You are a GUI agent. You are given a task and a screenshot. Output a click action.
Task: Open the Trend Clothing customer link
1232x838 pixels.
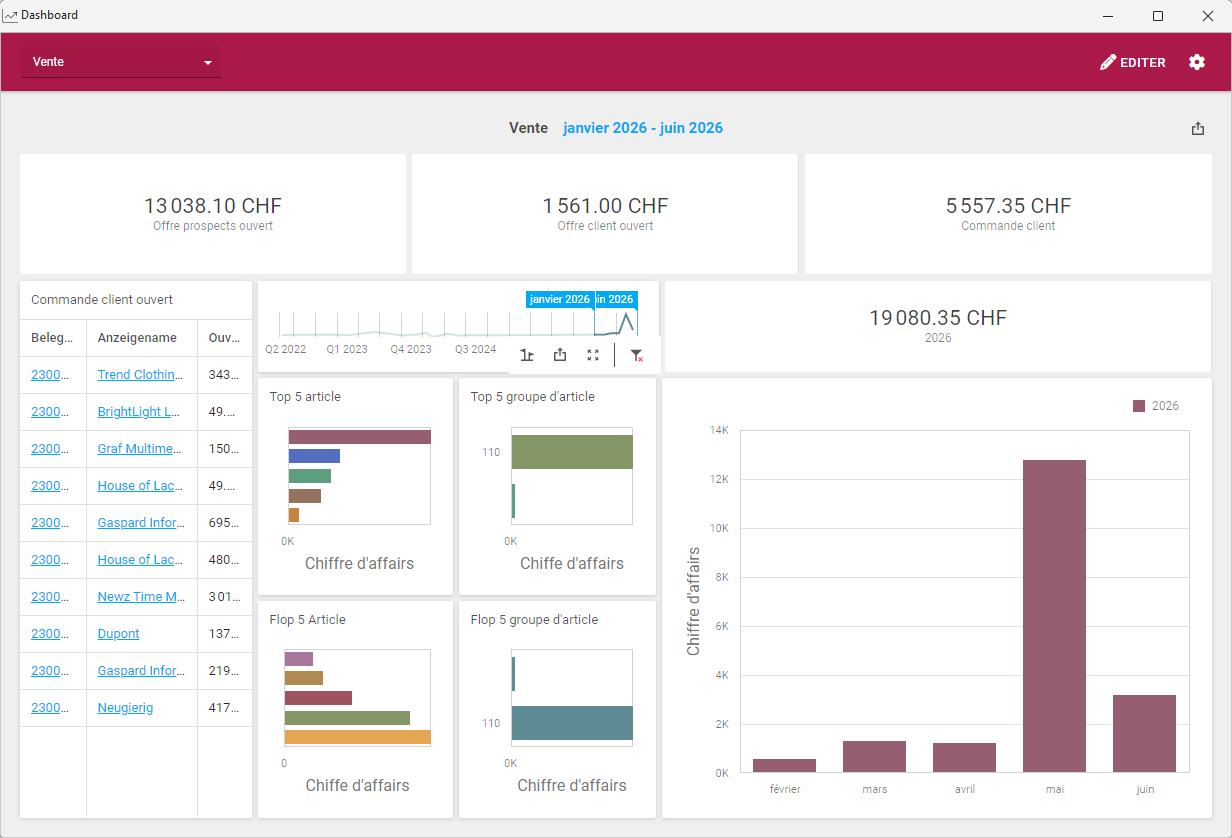pyautogui.click(x=140, y=375)
